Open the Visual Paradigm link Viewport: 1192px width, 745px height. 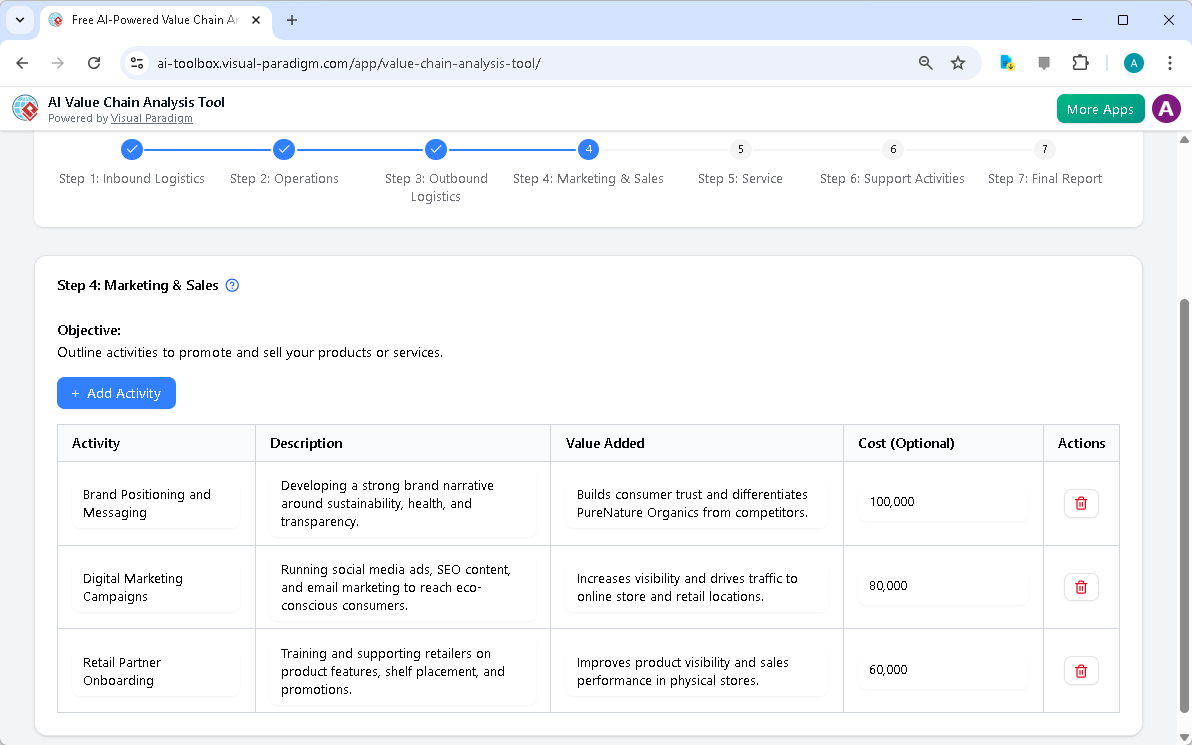(152, 118)
